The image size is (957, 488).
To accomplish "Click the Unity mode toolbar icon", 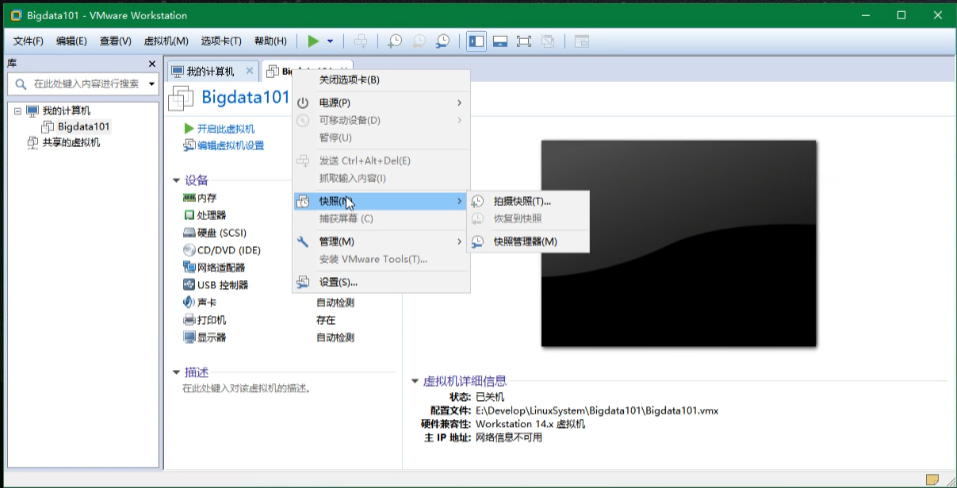I will point(547,41).
